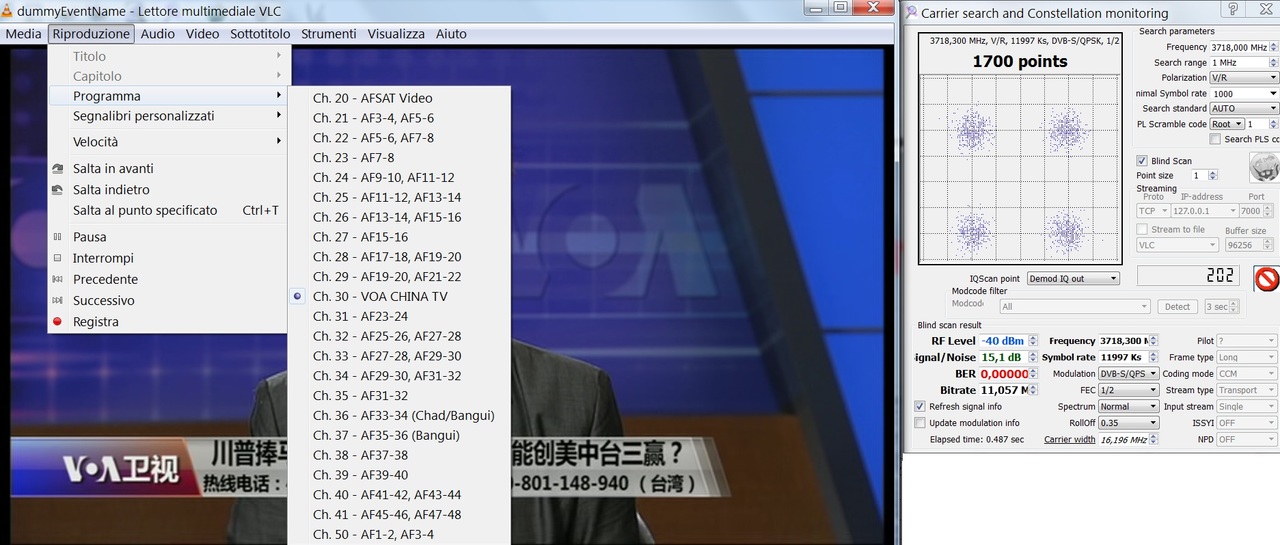Expand the Segnalibri personalizzati submenu

(169, 116)
